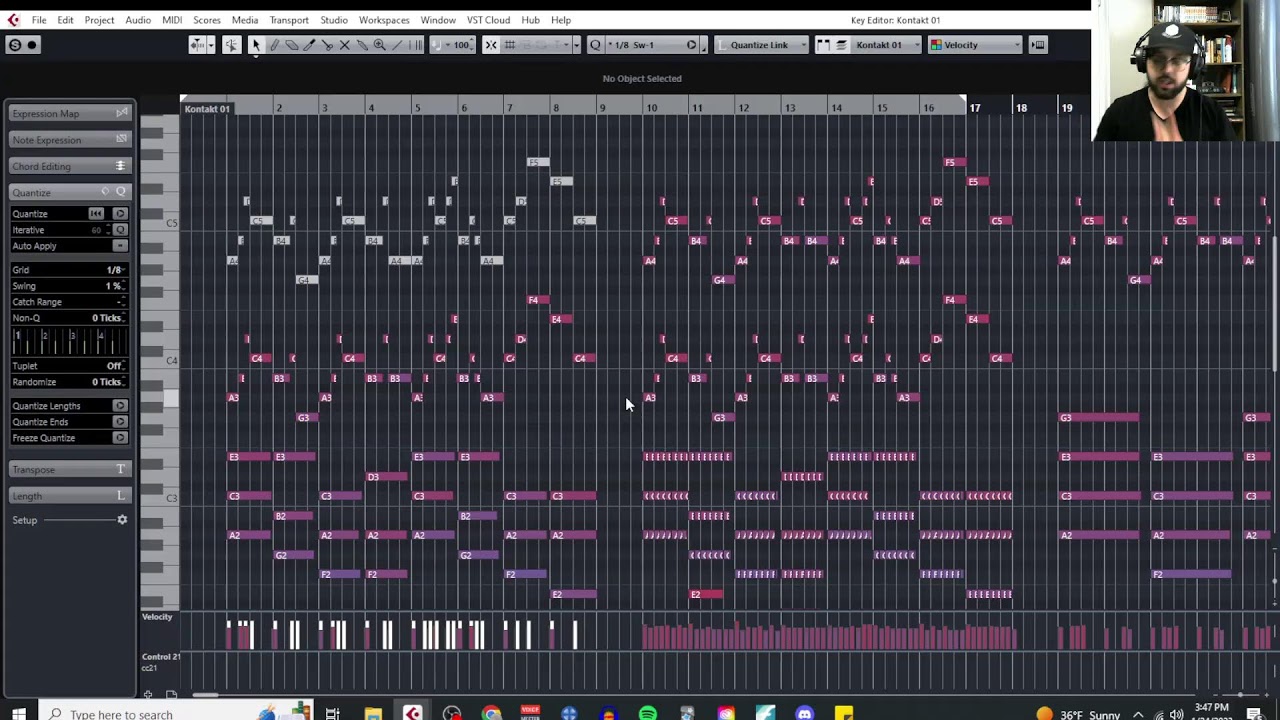Click the Windows Start button

19,714
